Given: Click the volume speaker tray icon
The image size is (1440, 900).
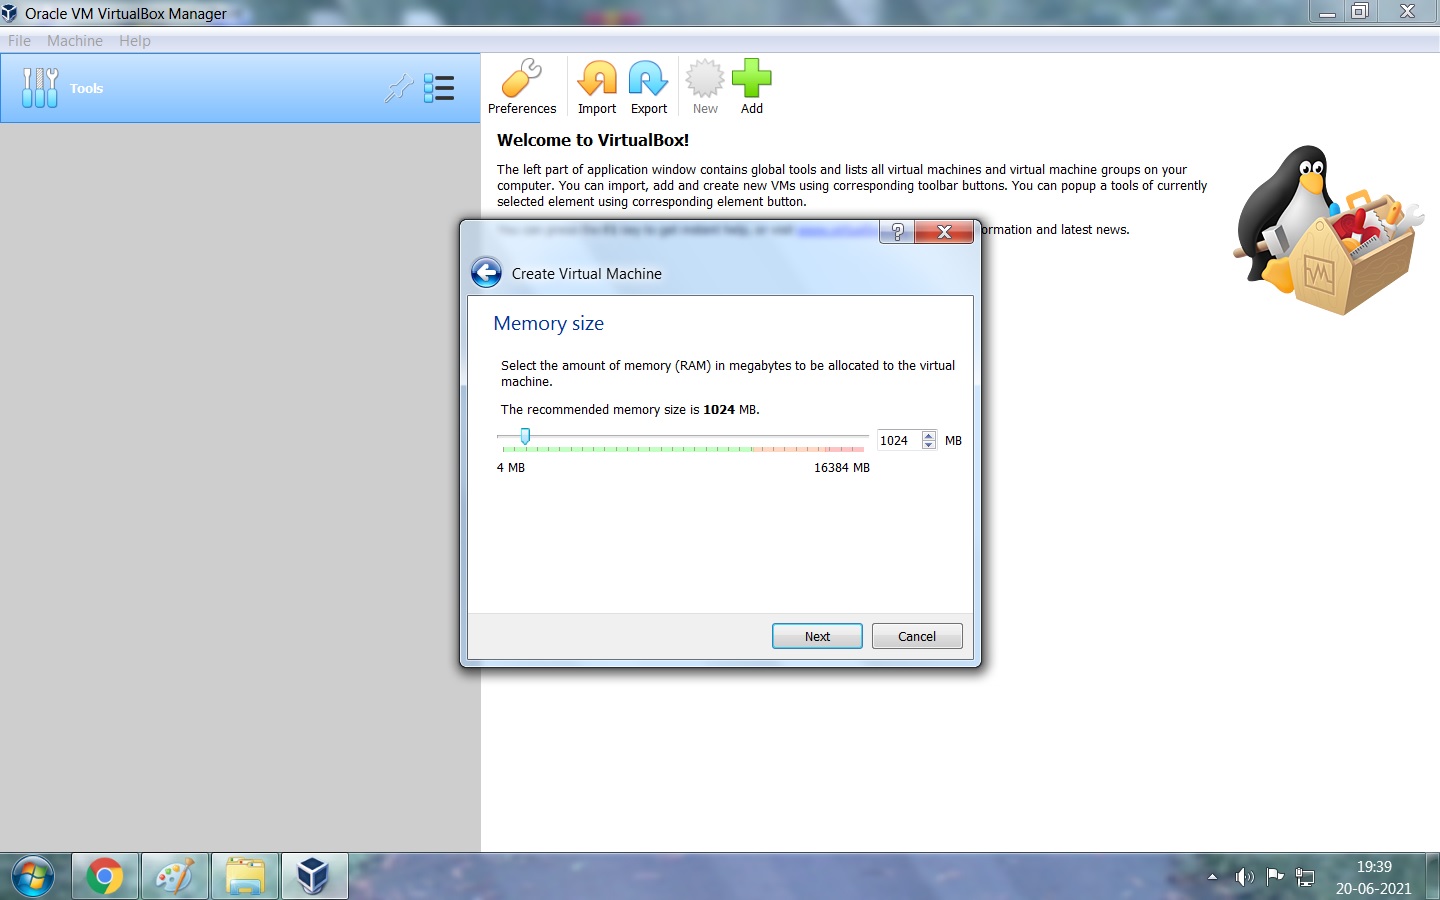Looking at the screenshot, I should [1244, 877].
